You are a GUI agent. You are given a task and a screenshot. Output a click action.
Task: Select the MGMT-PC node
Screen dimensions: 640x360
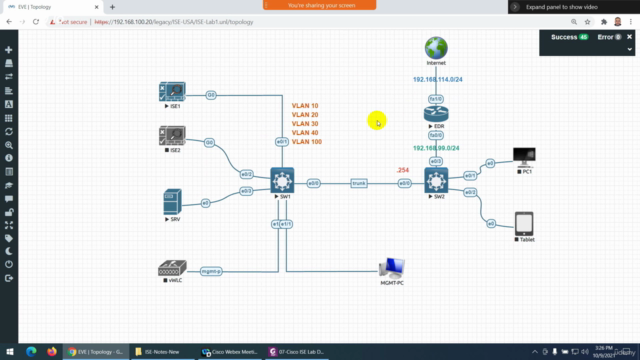point(392,268)
